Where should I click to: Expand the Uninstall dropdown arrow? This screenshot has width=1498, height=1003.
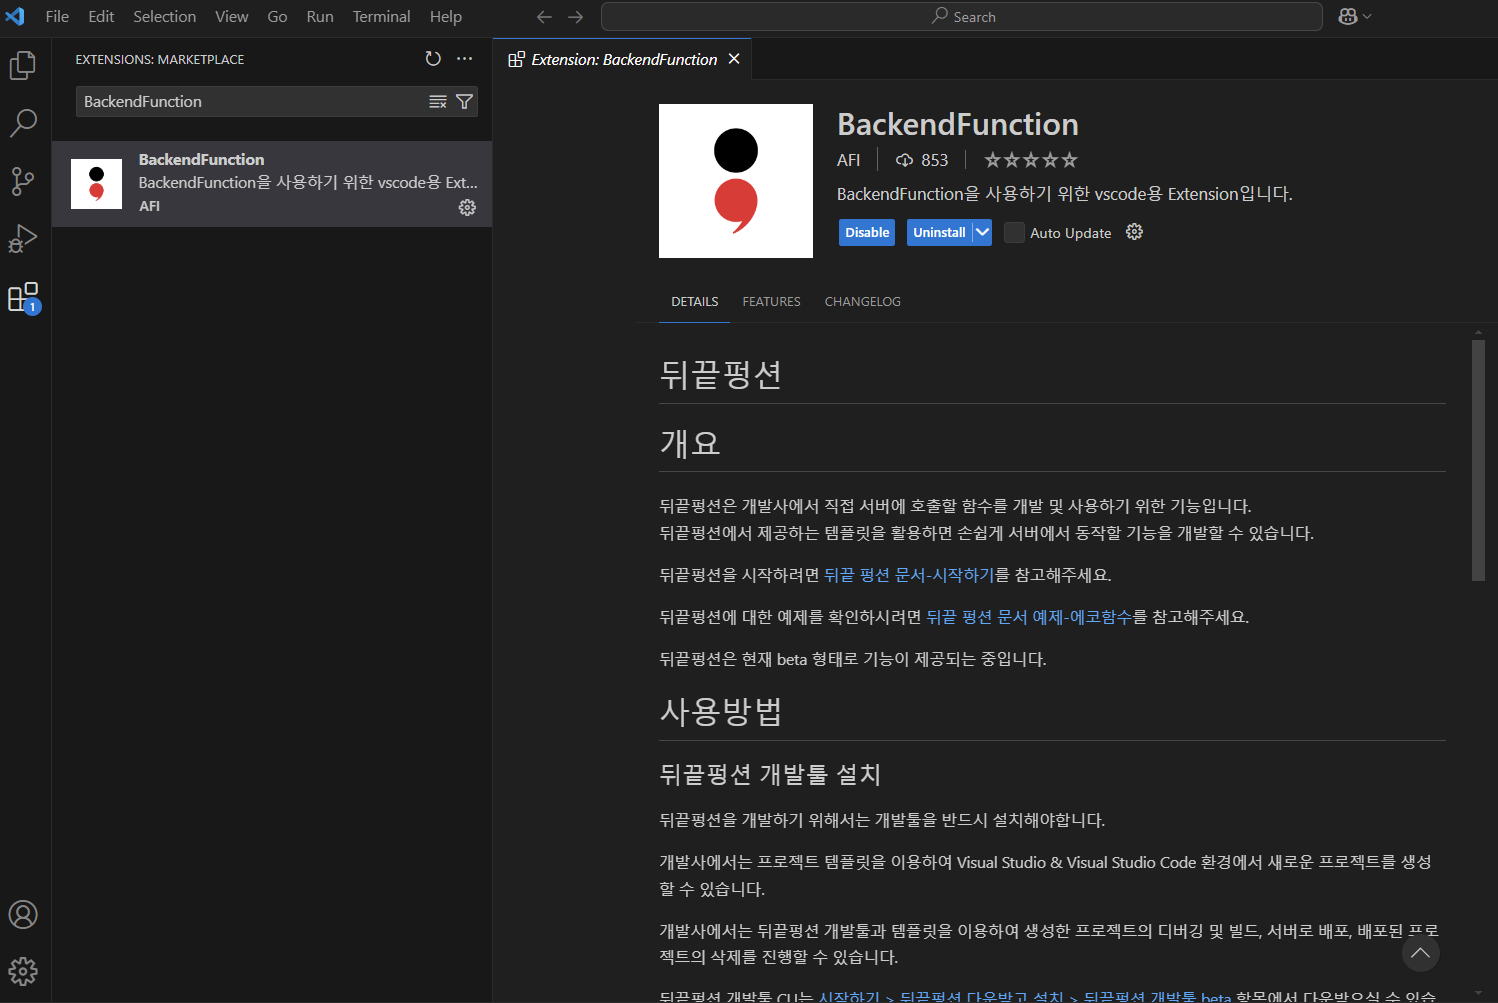click(x=982, y=232)
